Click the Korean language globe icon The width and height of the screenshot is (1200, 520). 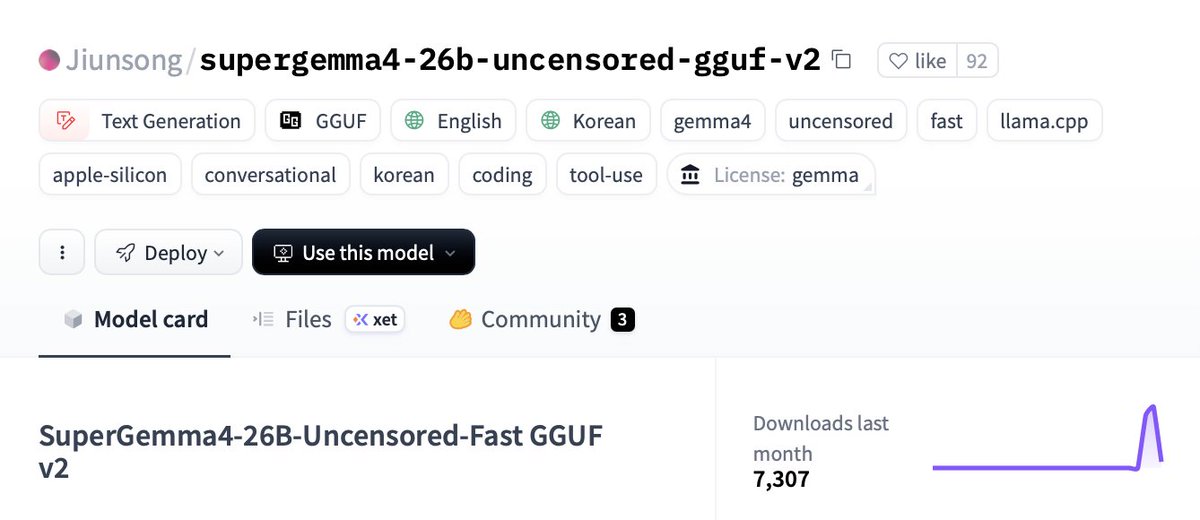pos(550,121)
